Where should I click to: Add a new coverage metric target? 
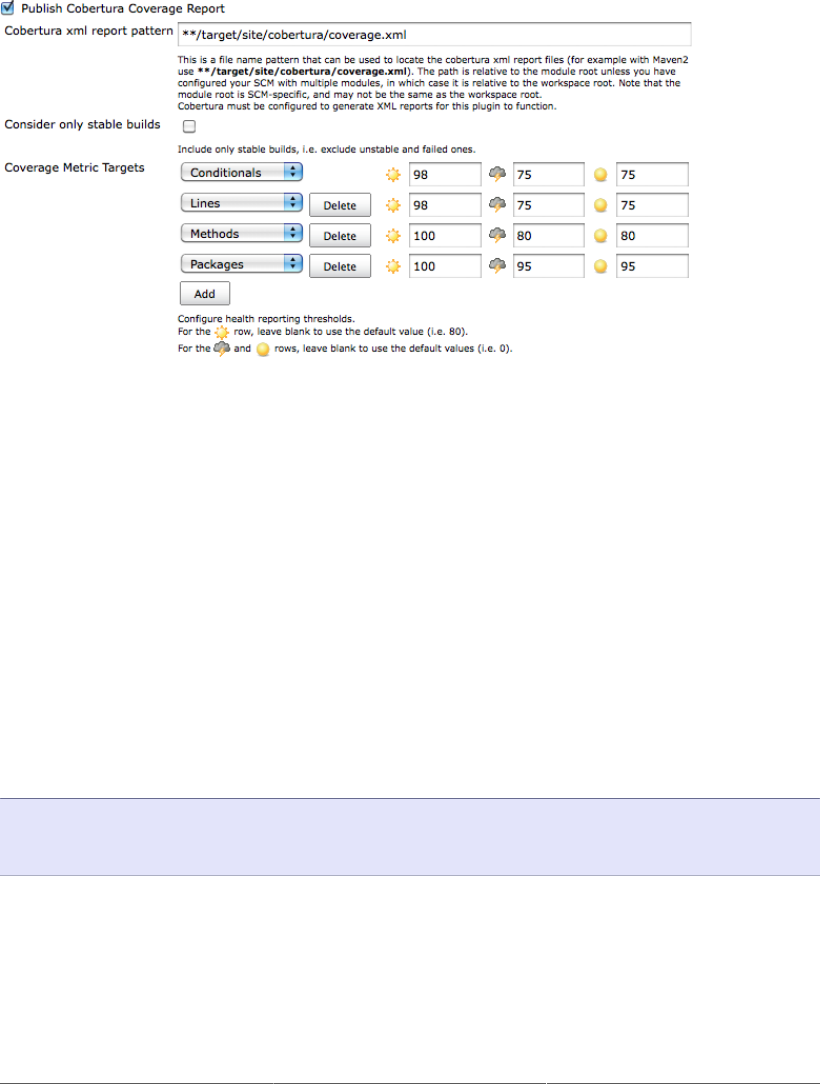click(x=205, y=294)
